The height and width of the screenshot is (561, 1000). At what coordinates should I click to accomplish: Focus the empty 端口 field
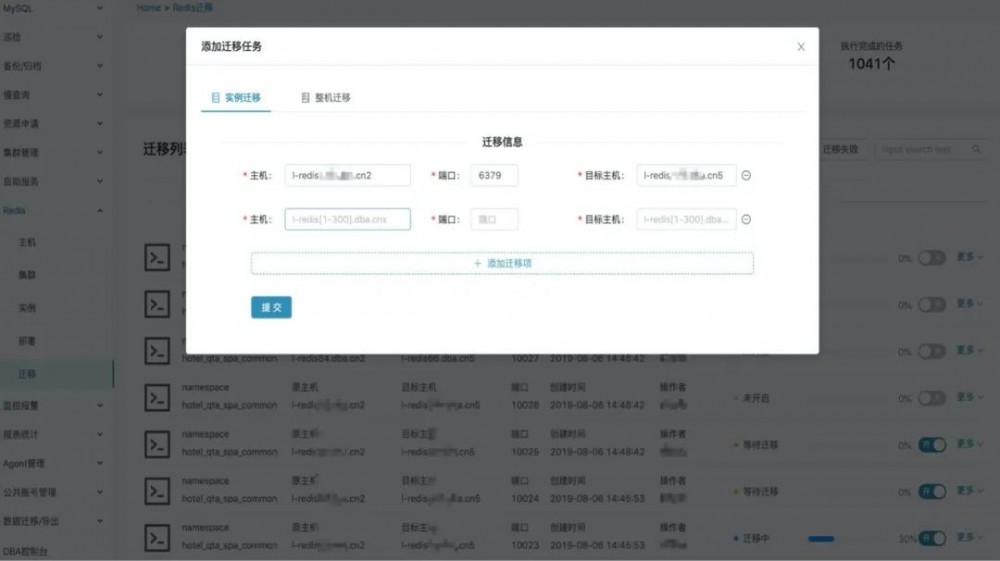tap(494, 219)
